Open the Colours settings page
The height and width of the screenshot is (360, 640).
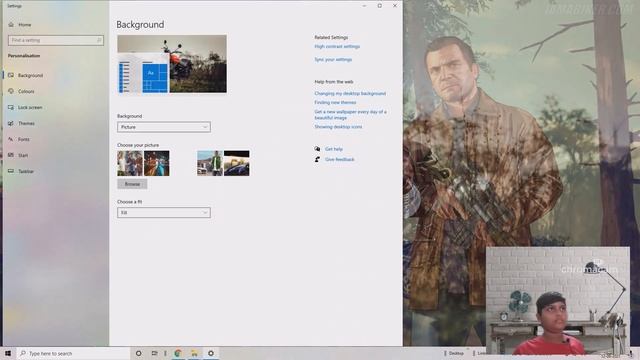click(26, 91)
